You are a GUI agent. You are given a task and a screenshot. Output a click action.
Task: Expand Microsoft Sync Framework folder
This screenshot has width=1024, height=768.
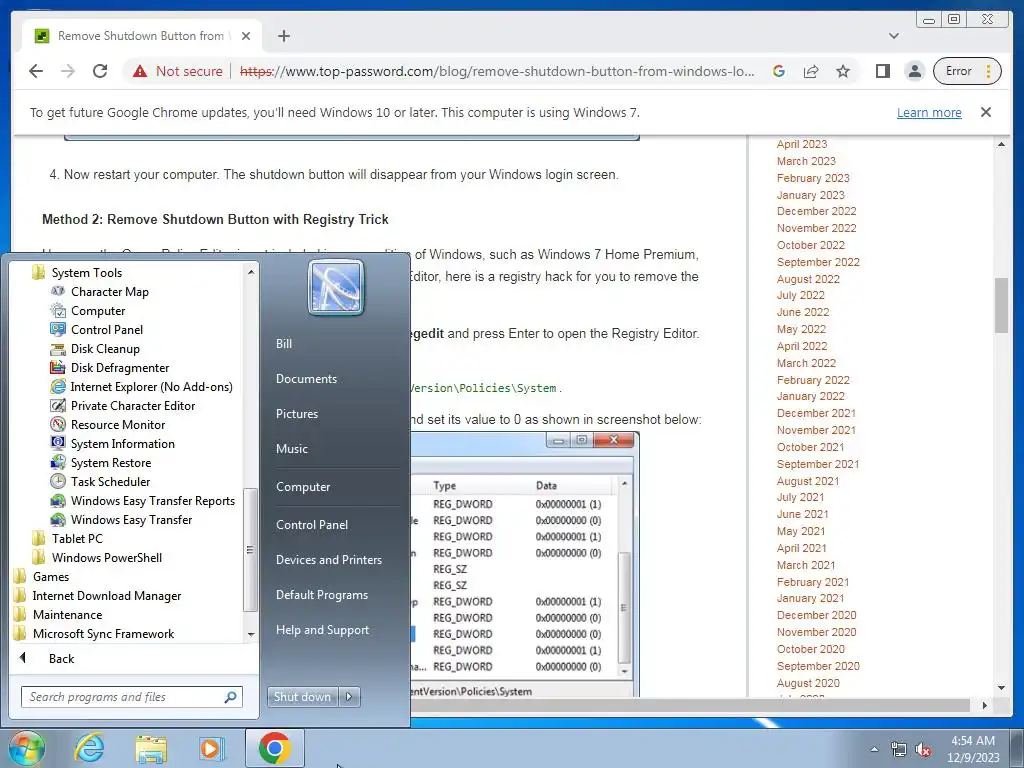[103, 633]
